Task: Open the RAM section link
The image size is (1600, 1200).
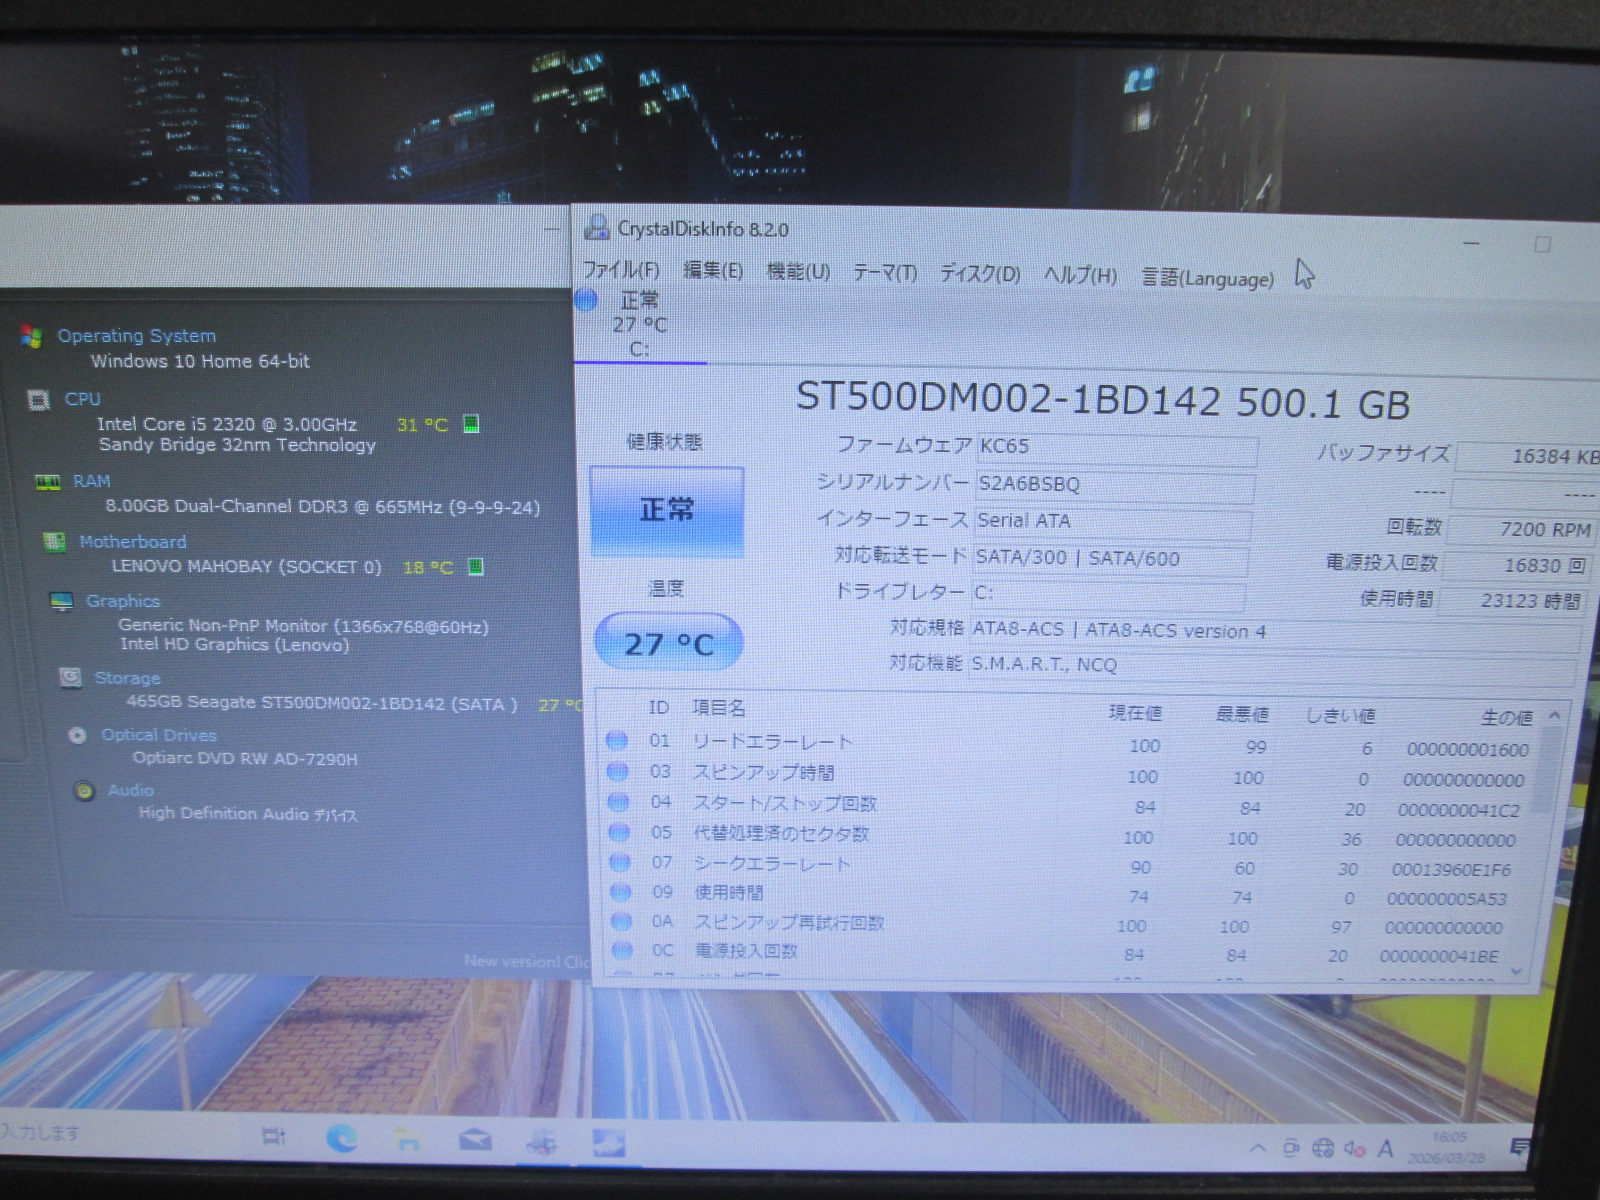Action: [91, 481]
